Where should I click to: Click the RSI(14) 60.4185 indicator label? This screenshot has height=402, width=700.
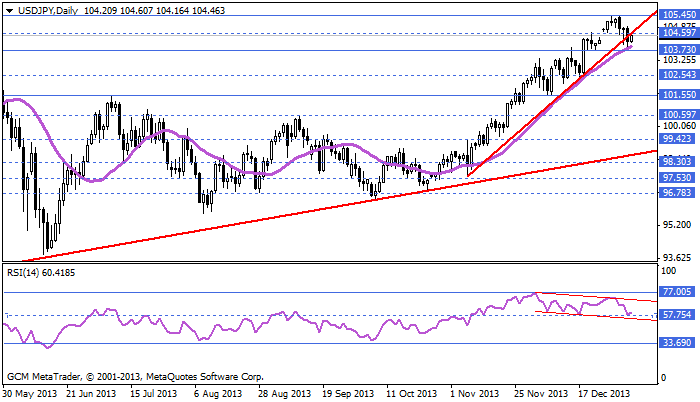click(41, 272)
